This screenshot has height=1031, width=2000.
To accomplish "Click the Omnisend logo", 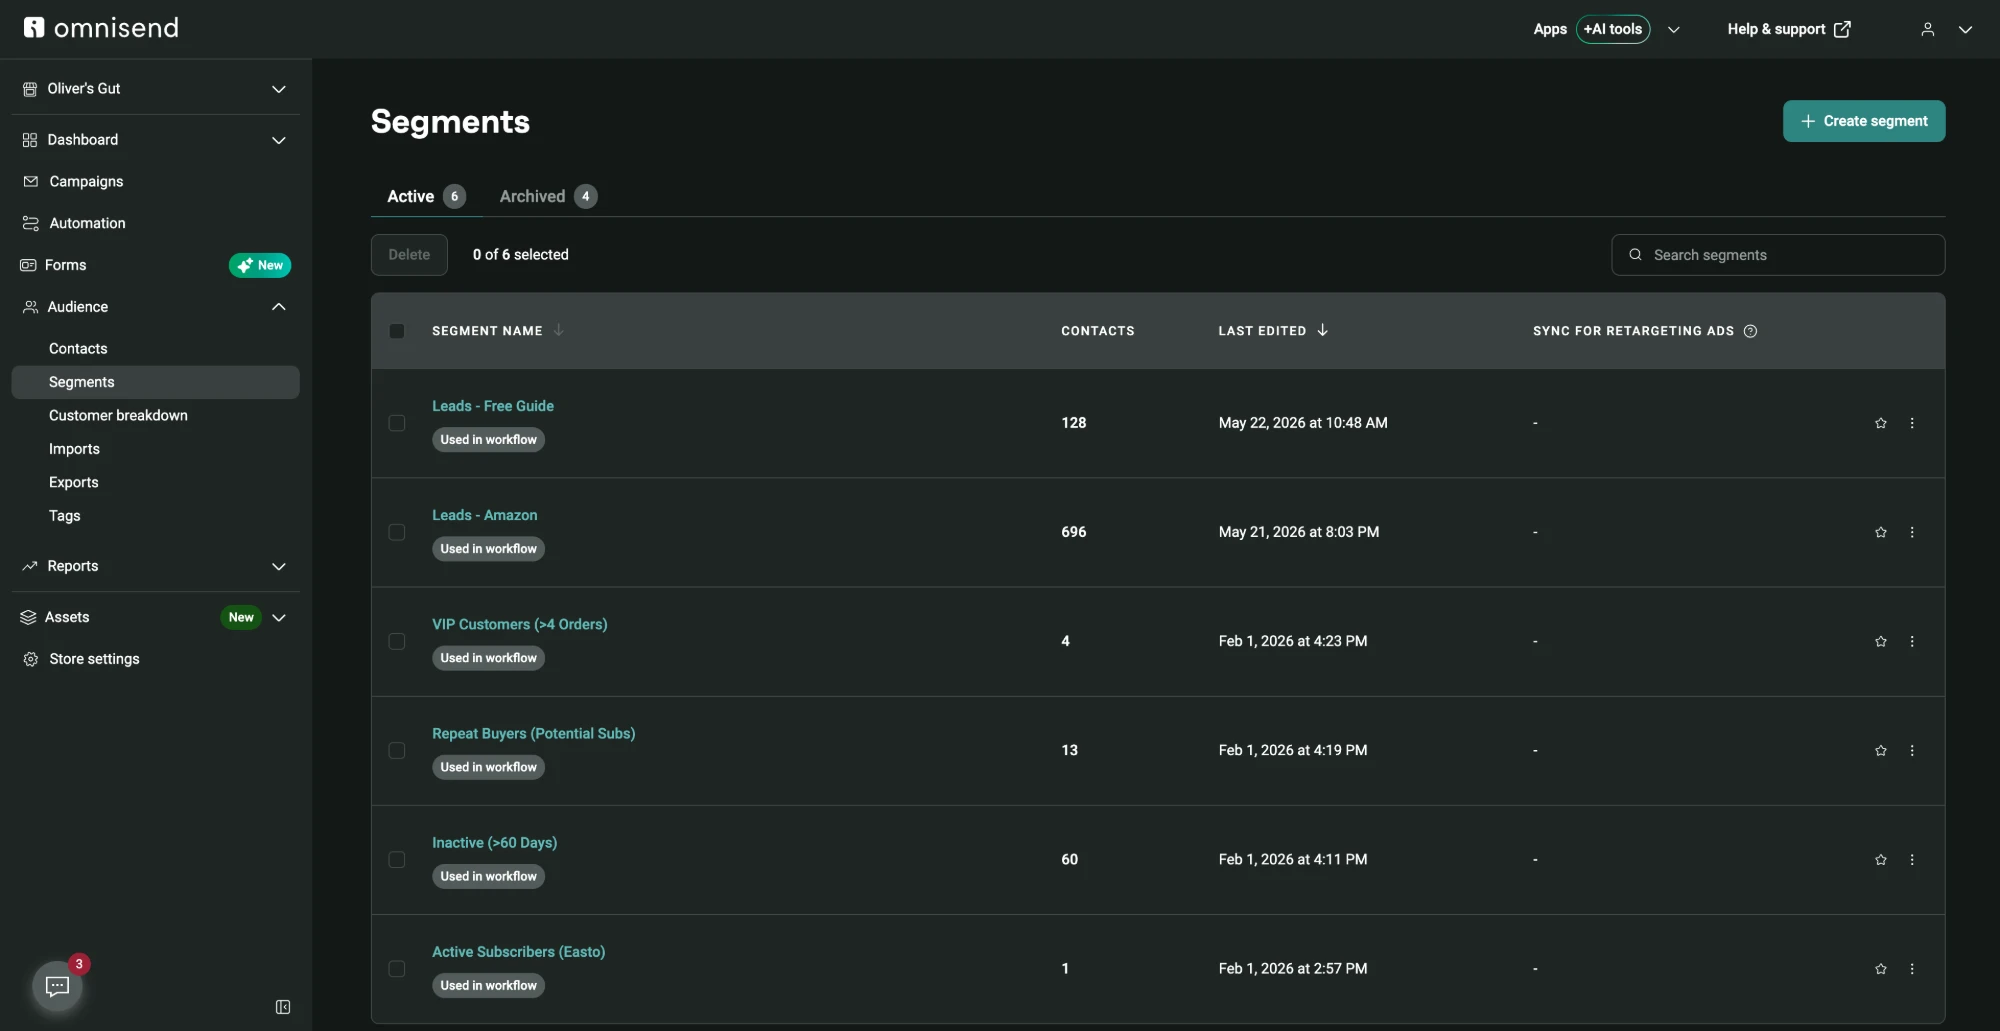I will pyautogui.click(x=101, y=27).
